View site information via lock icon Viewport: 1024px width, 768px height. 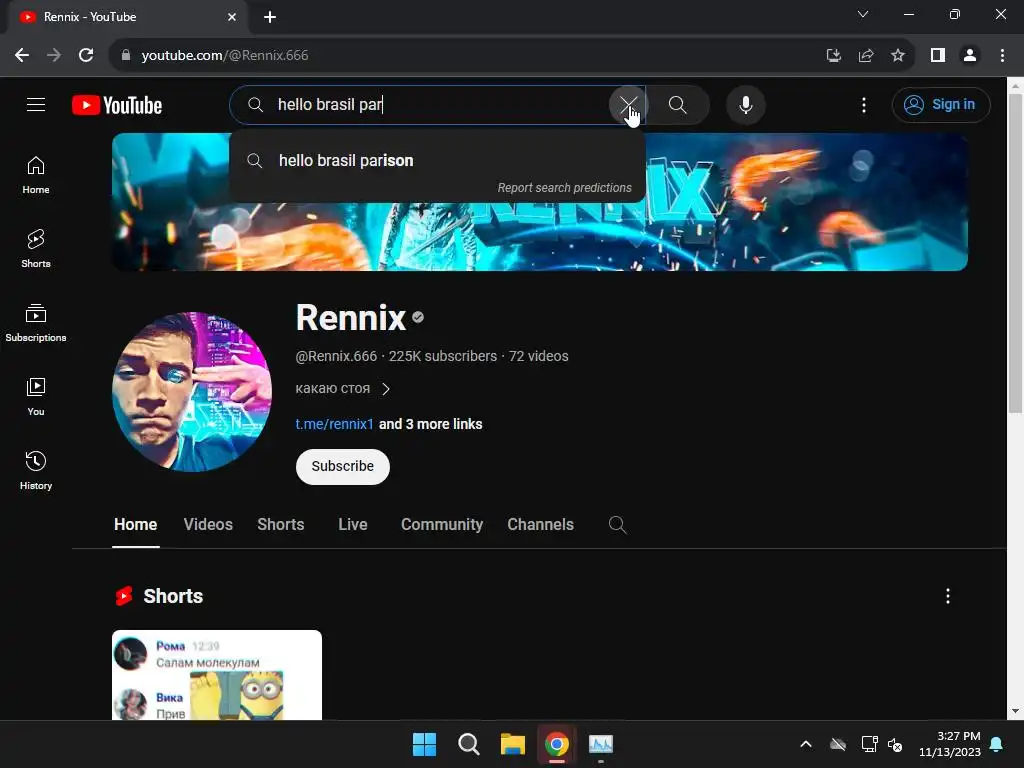pyautogui.click(x=126, y=56)
